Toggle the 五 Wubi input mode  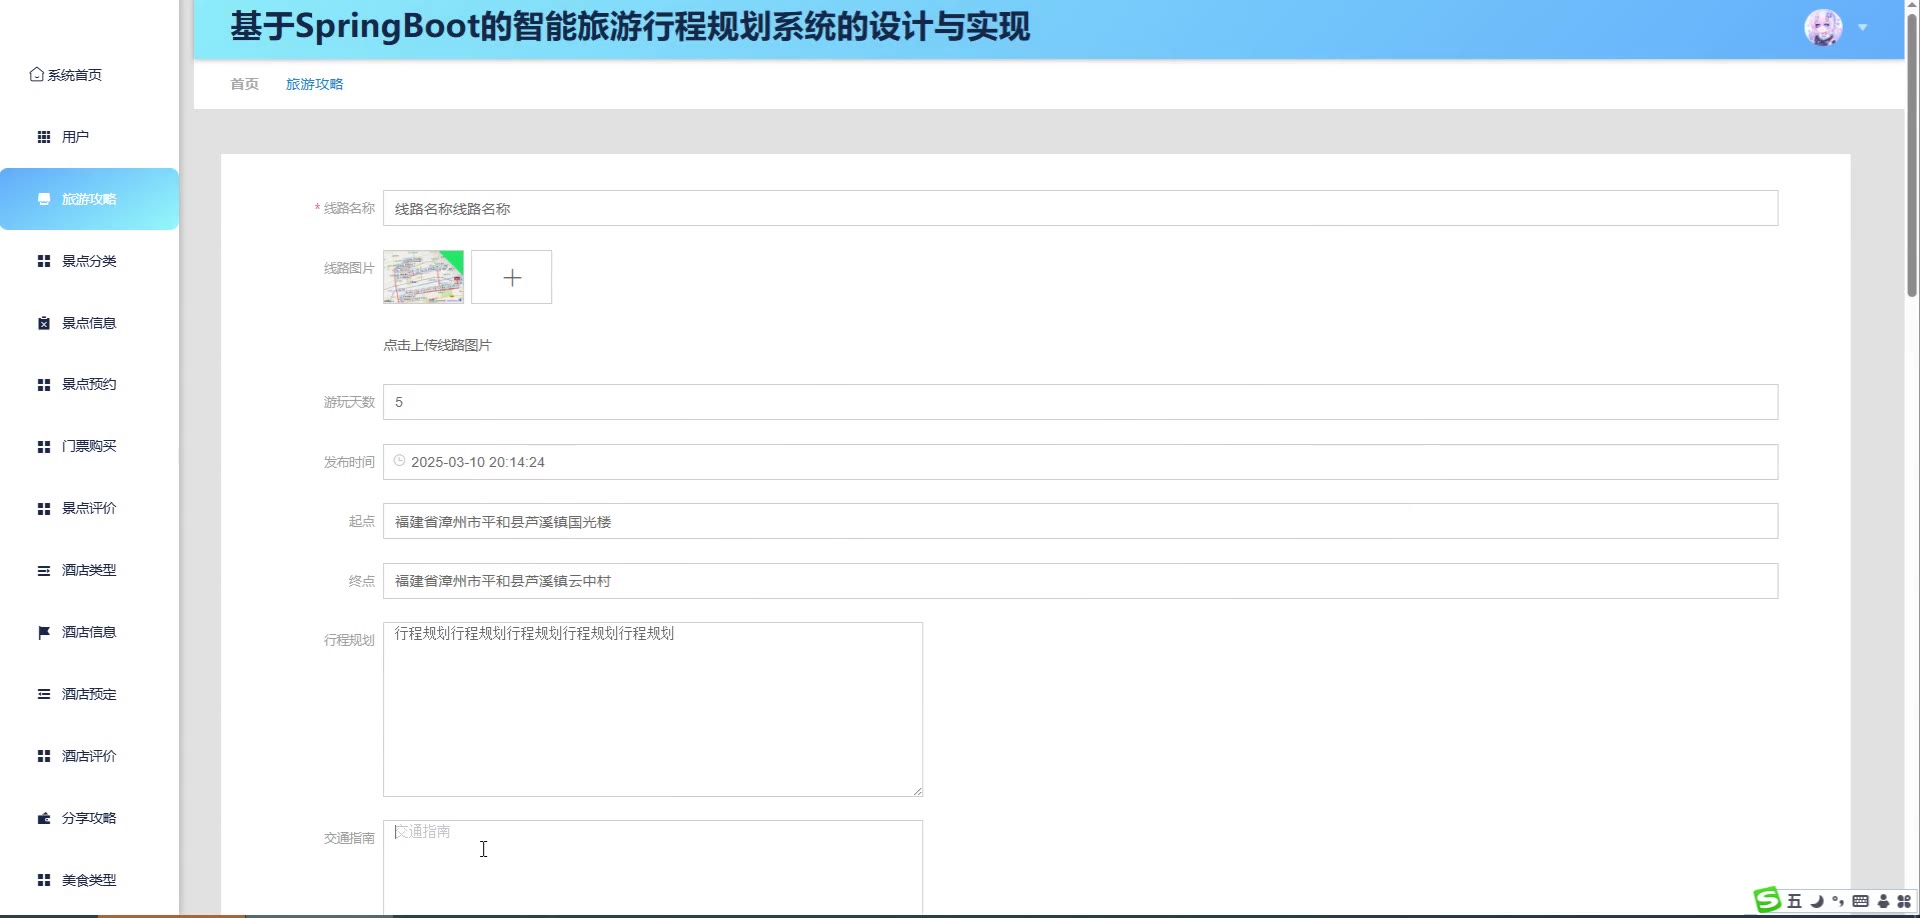(x=1794, y=901)
